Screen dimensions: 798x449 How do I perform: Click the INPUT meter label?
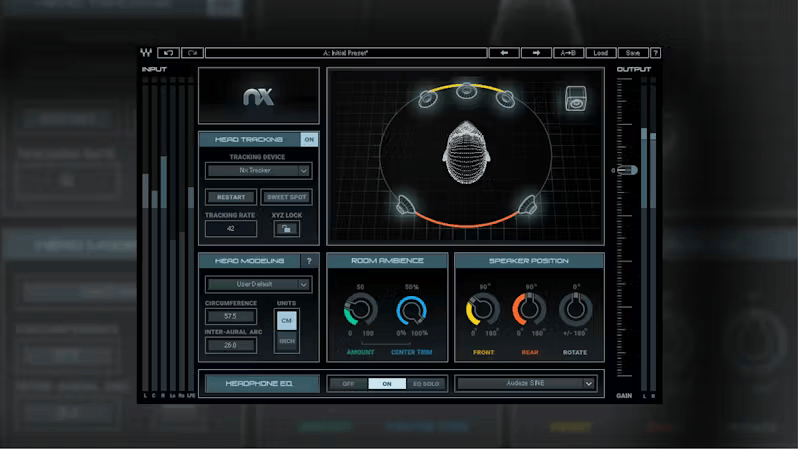coord(154,69)
